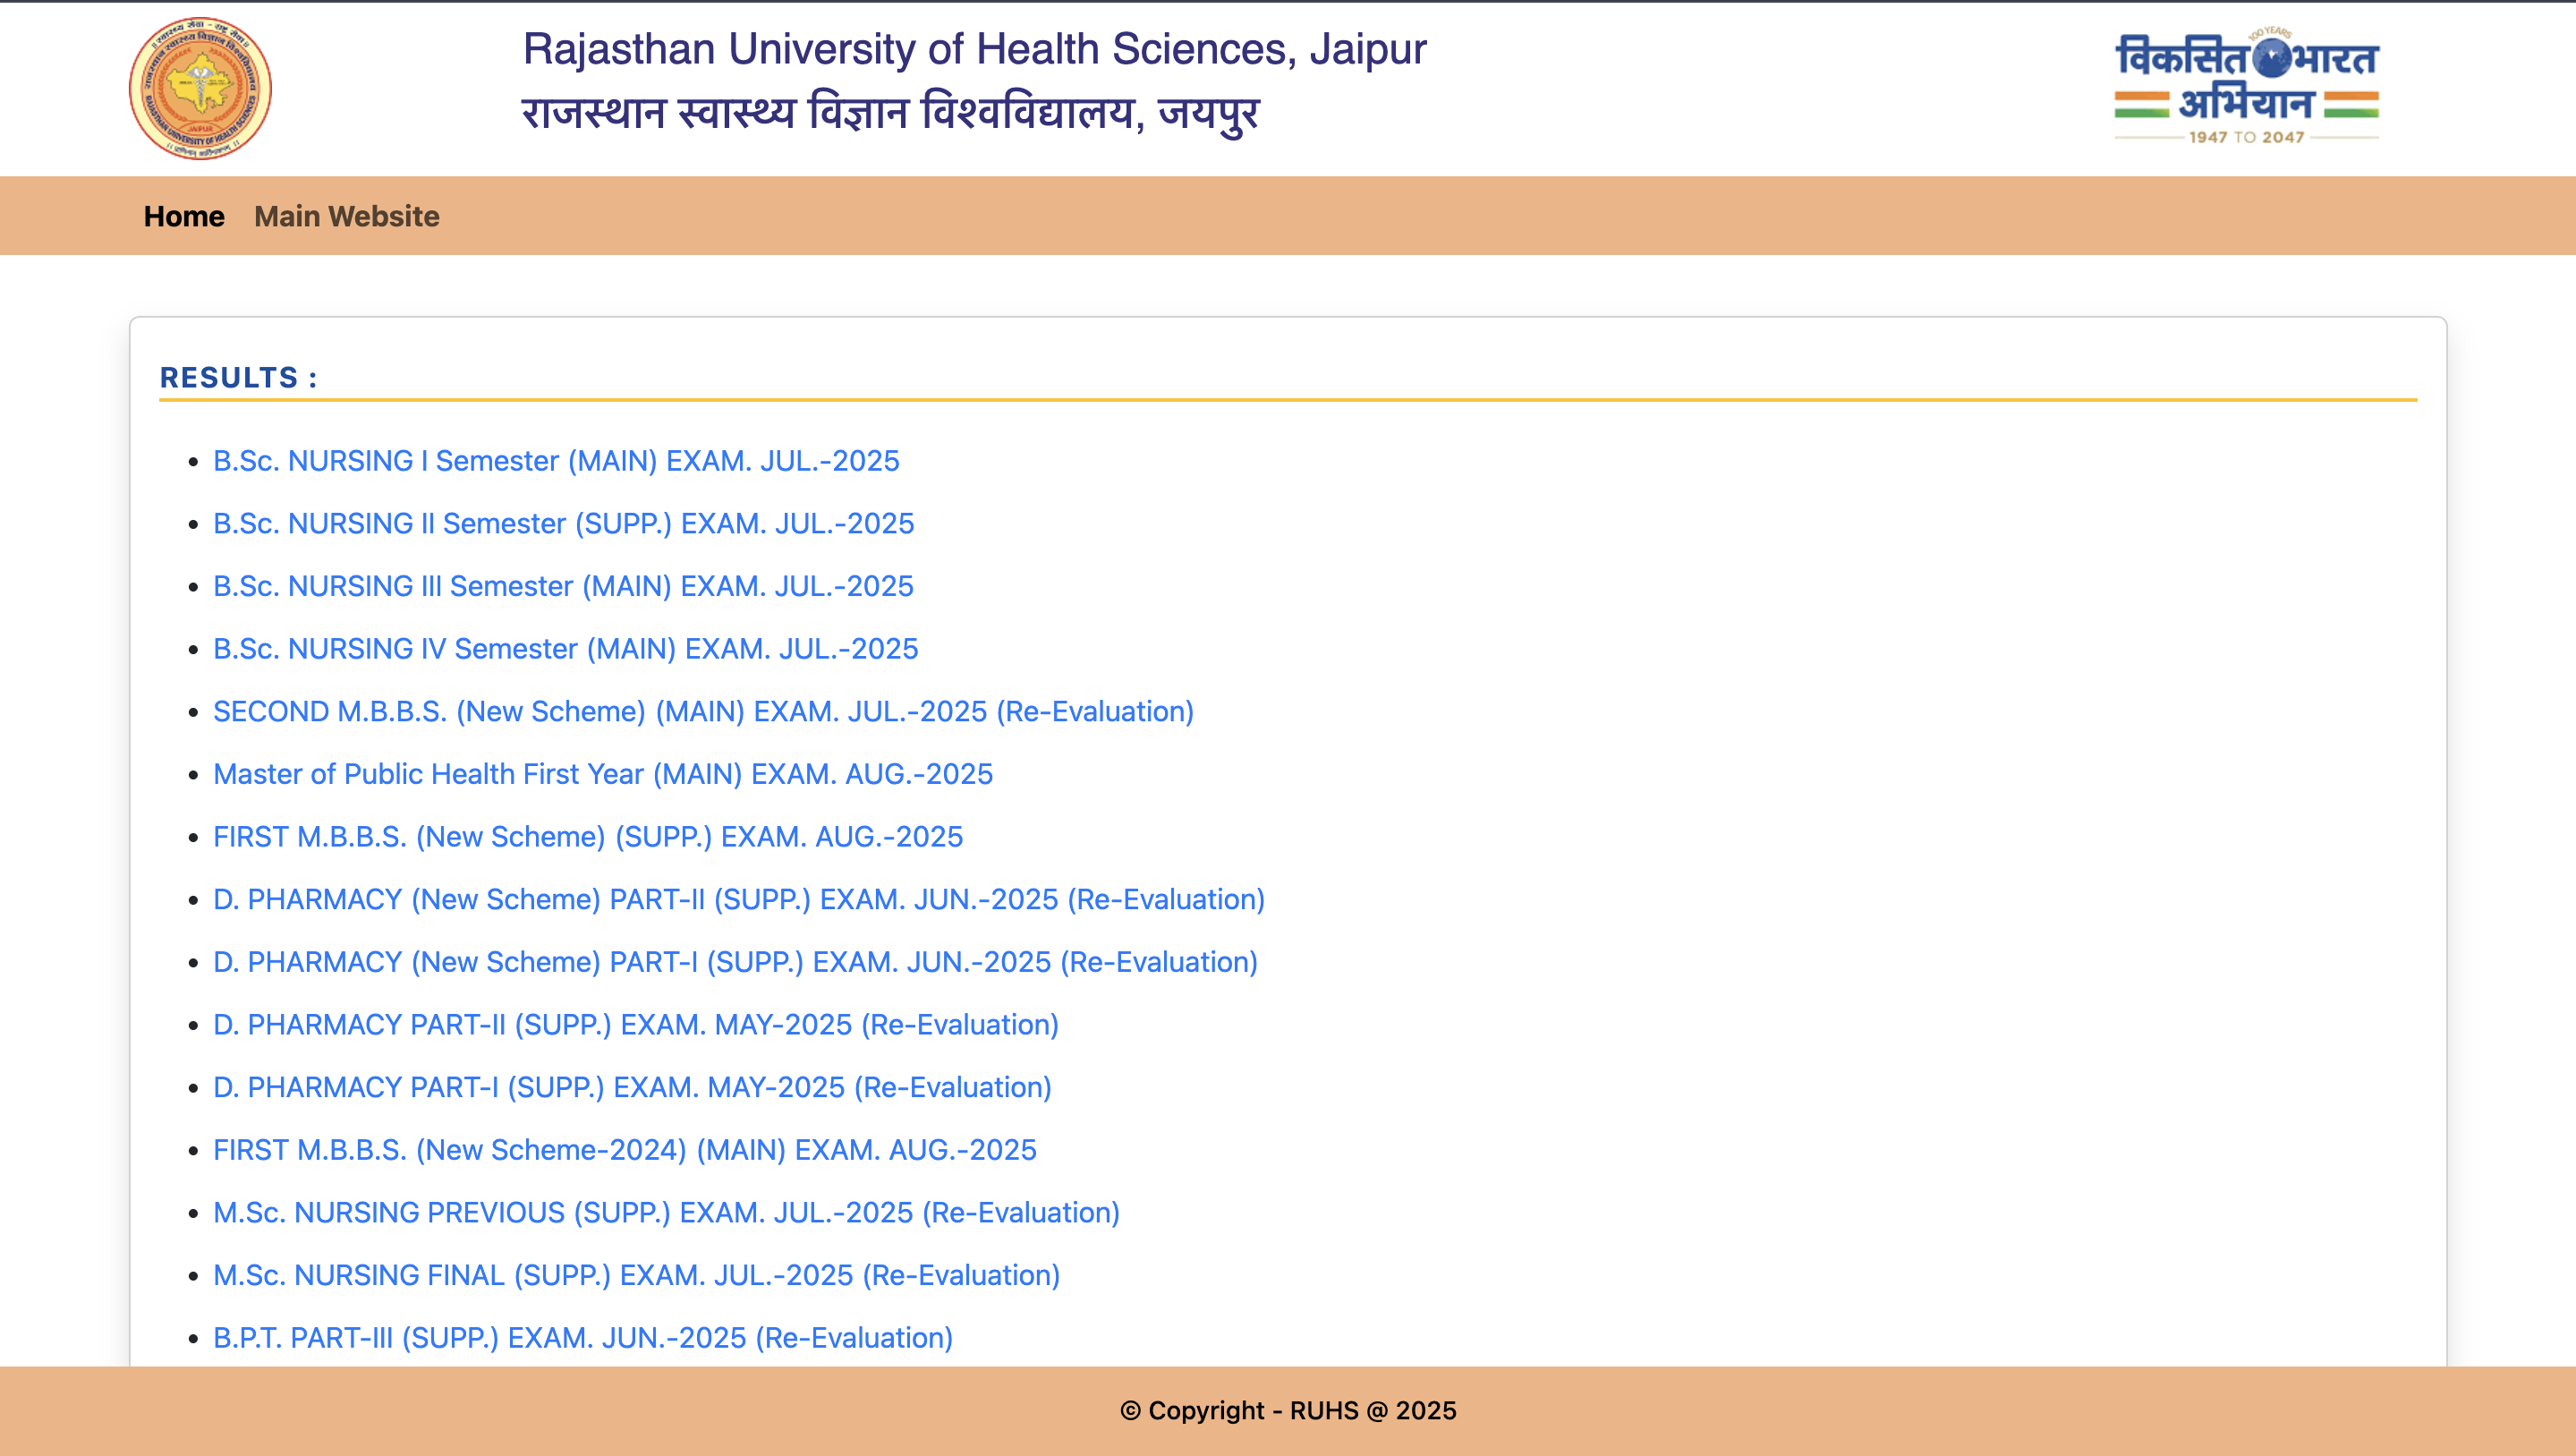Select D. Pharmacy Part-II May-2025 Re-Evaluation

pyautogui.click(x=636, y=1025)
